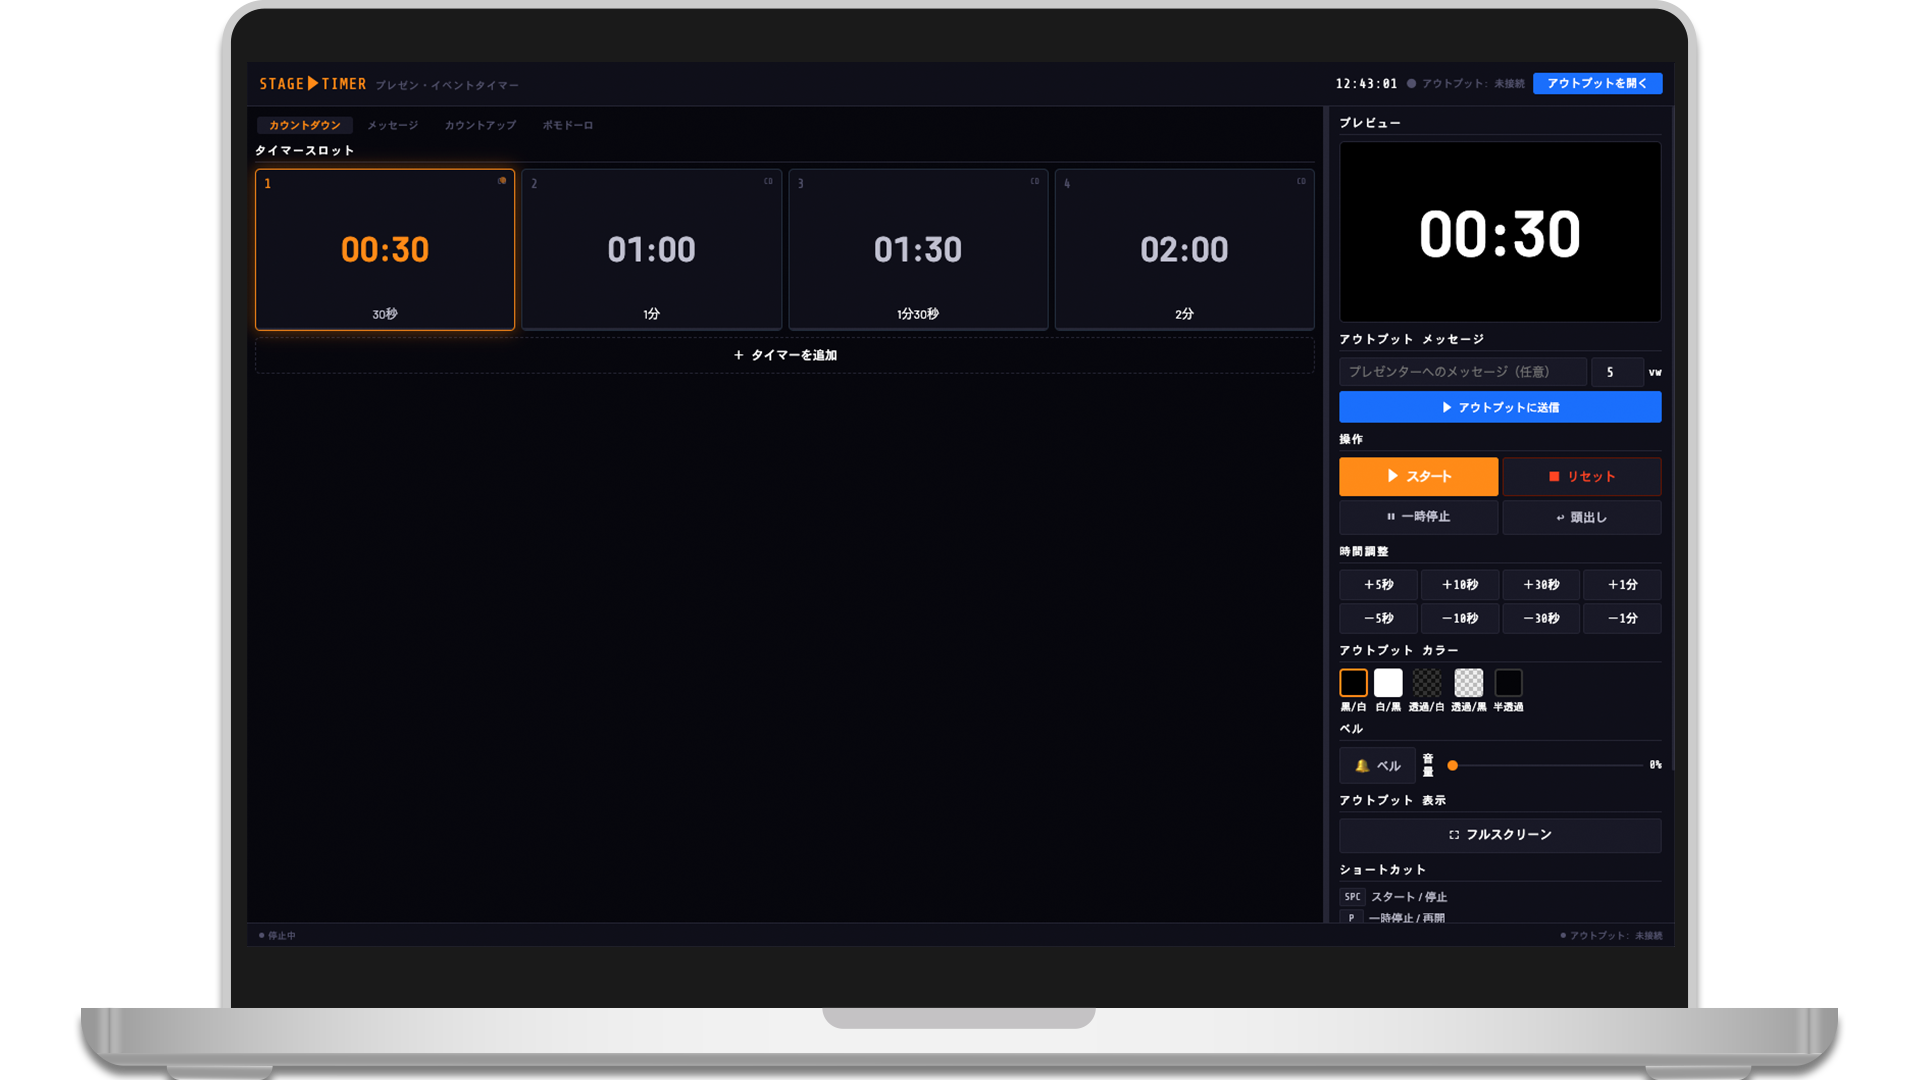This screenshot has width=1920, height=1080.
Task: Click the CD mode badge on slot 3
Action: click(x=1035, y=181)
